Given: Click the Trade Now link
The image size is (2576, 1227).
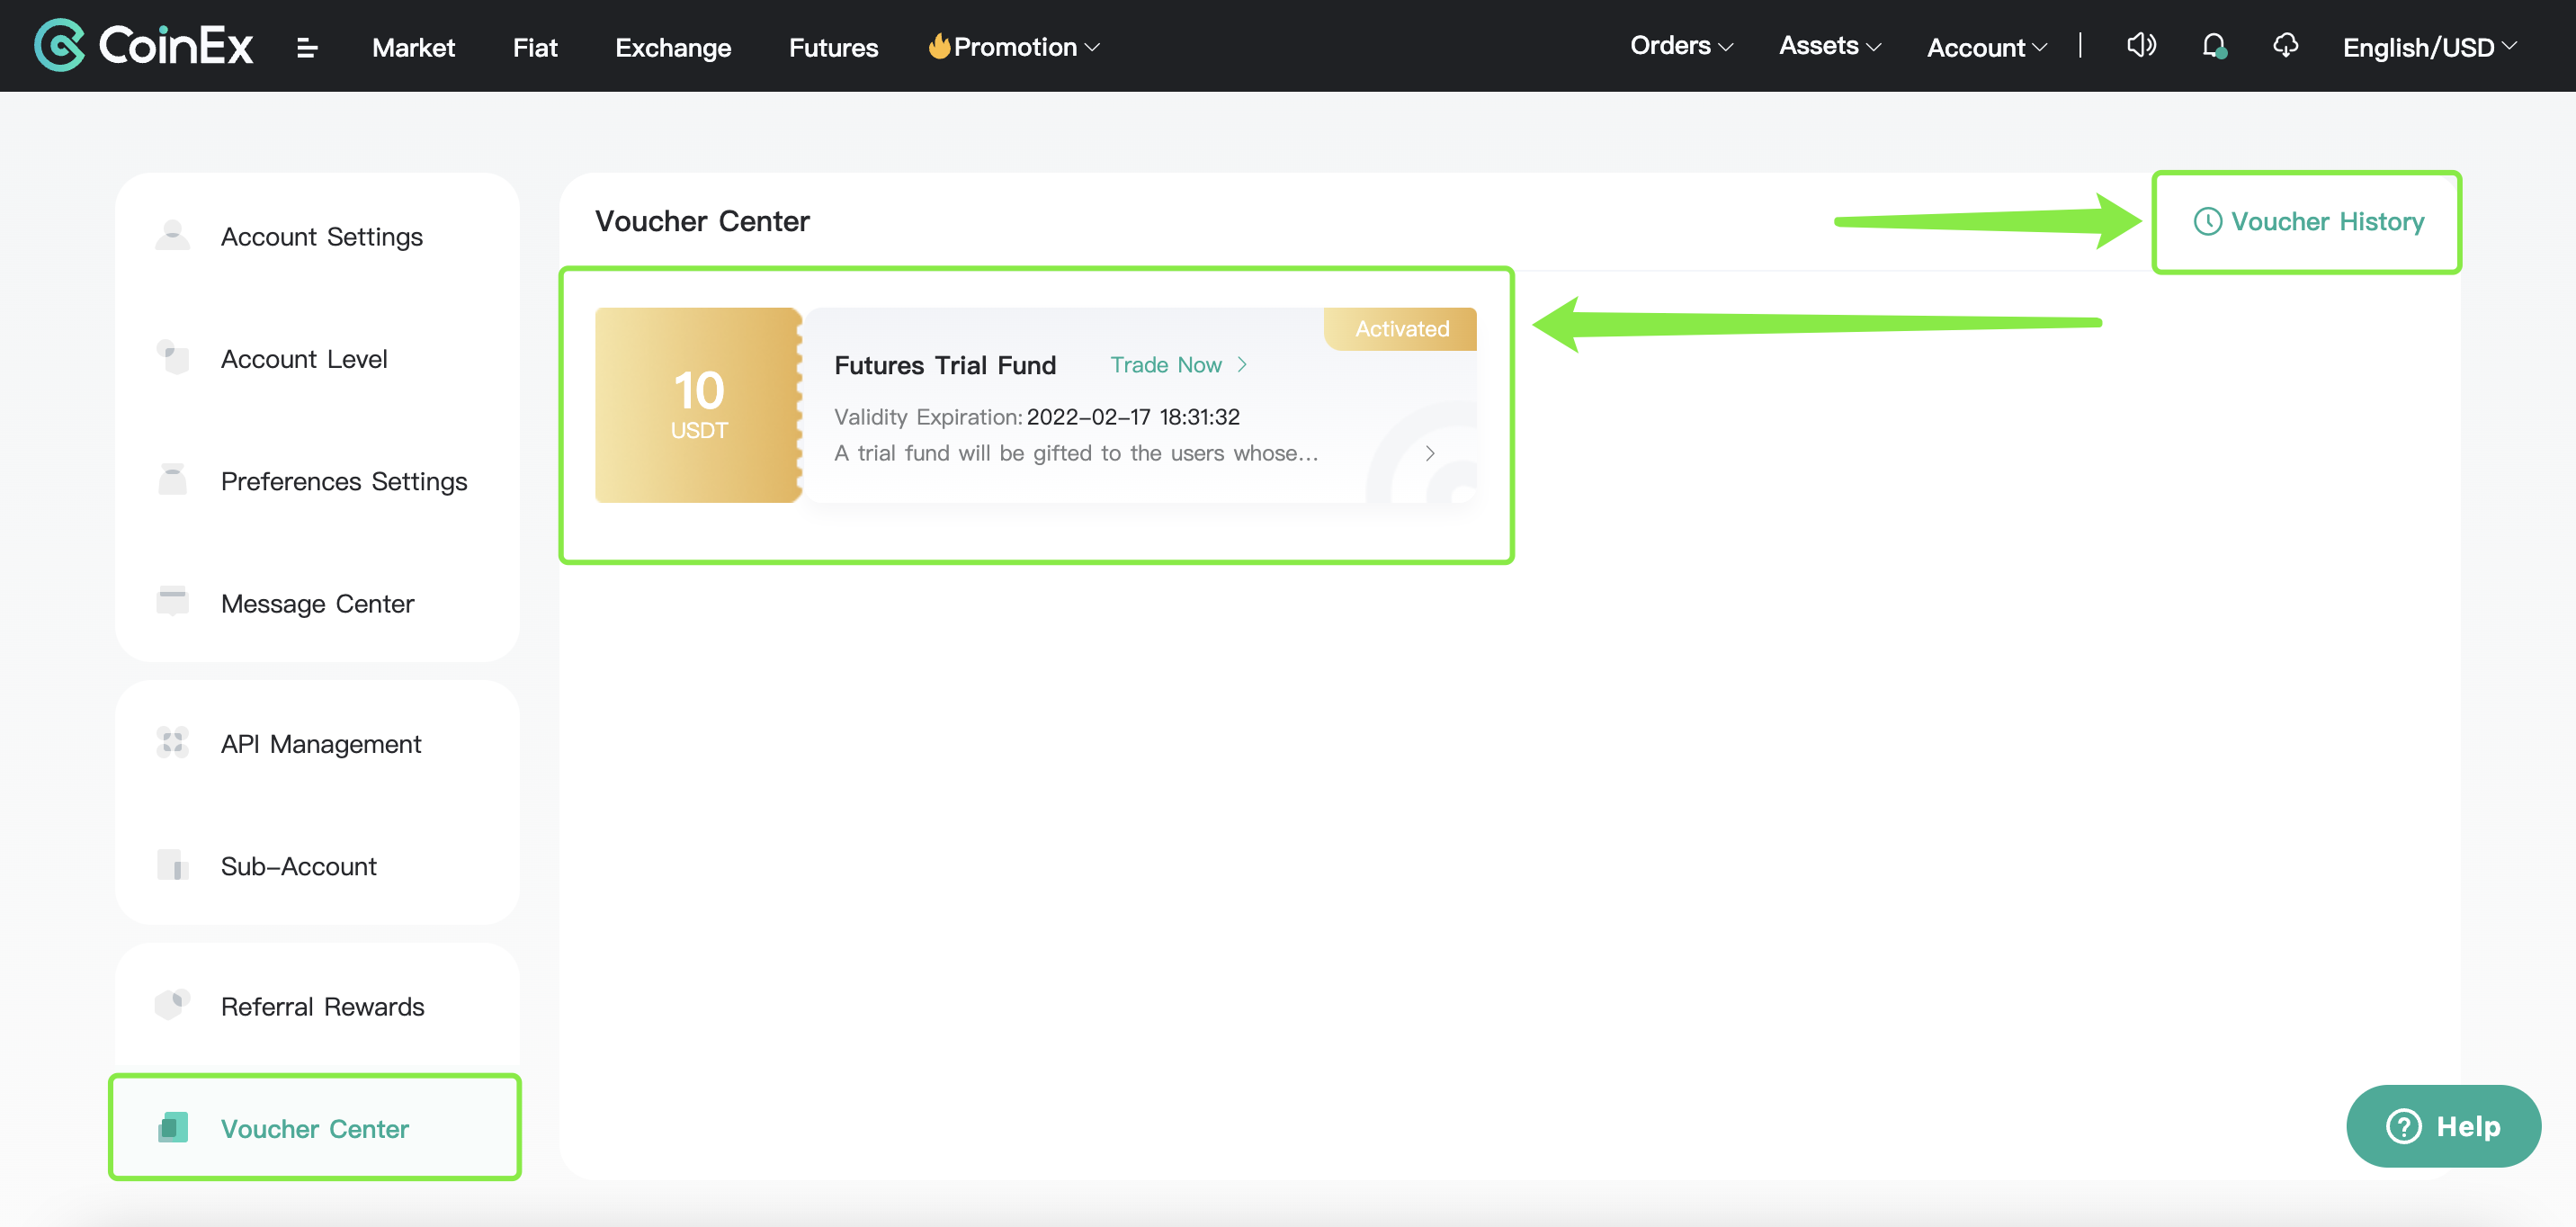Looking at the screenshot, I should point(1179,364).
